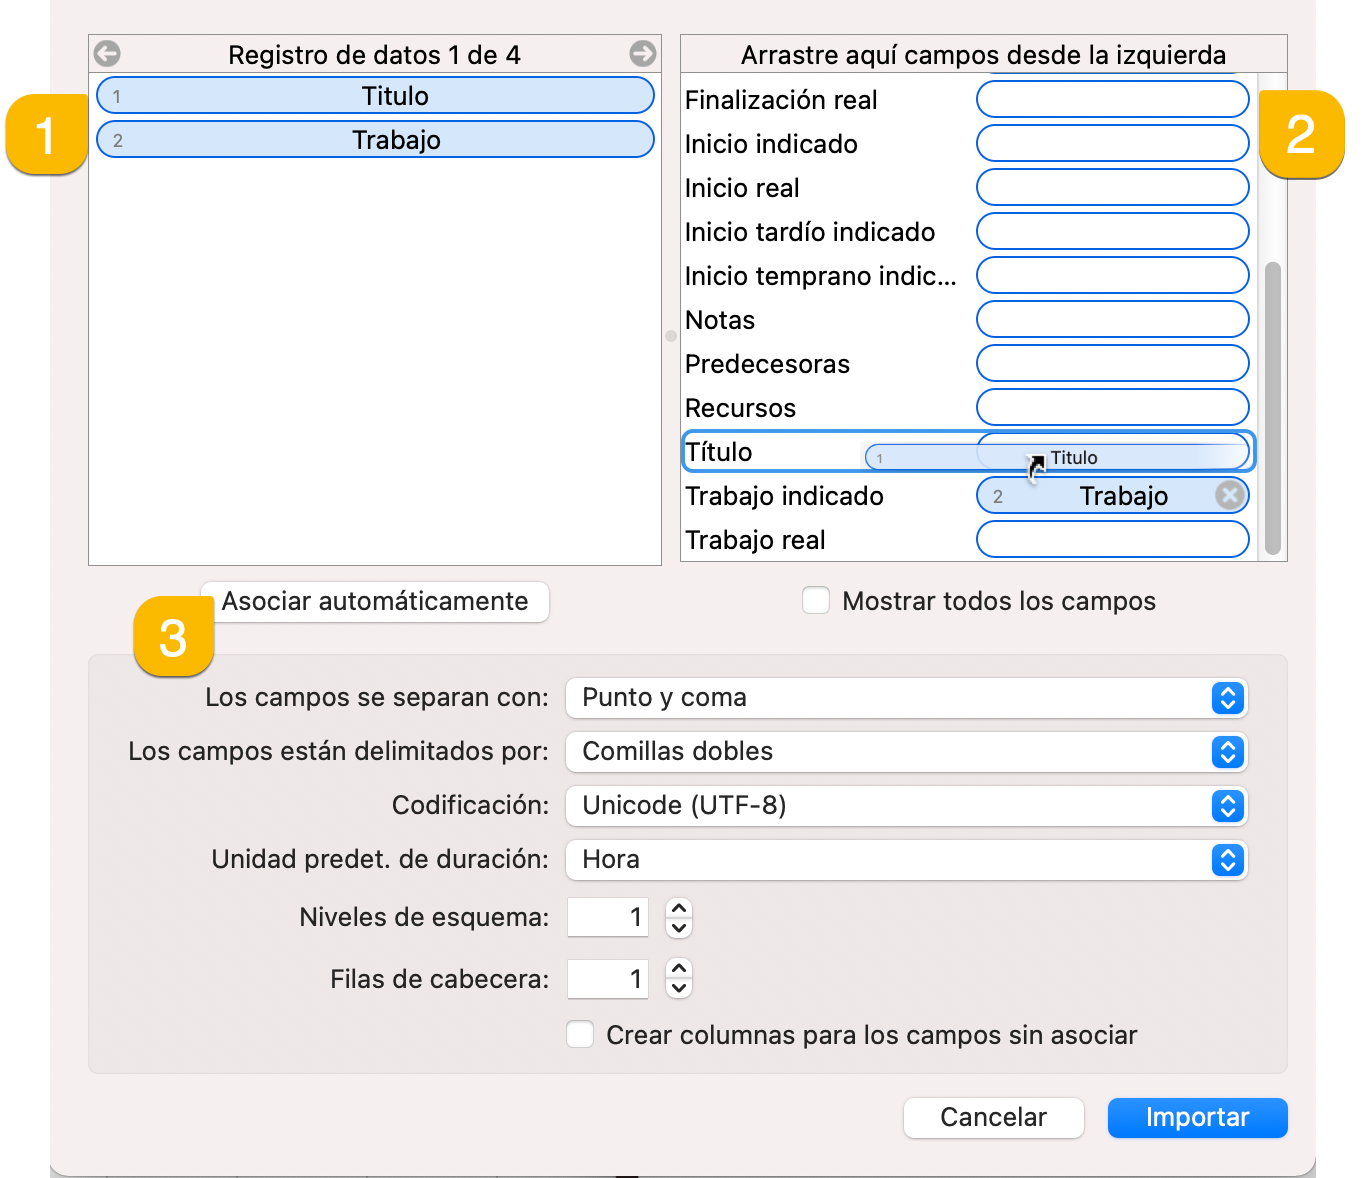This screenshot has height=1178, width=1368.
Task: Remove the Trabajo field mapping via its X icon
Action: coord(1230,495)
